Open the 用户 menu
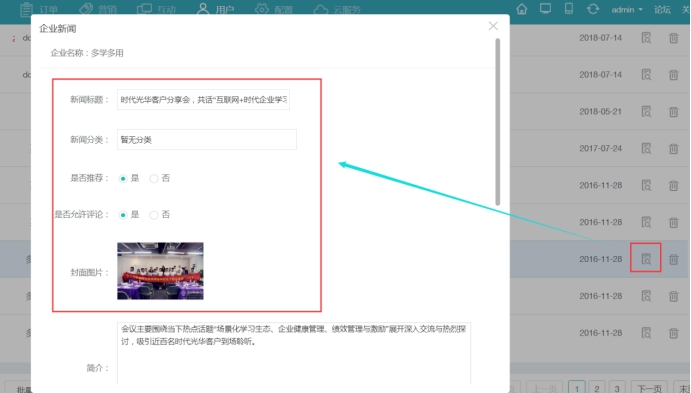Image resolution: width=691 pixels, height=393 pixels. pos(215,9)
